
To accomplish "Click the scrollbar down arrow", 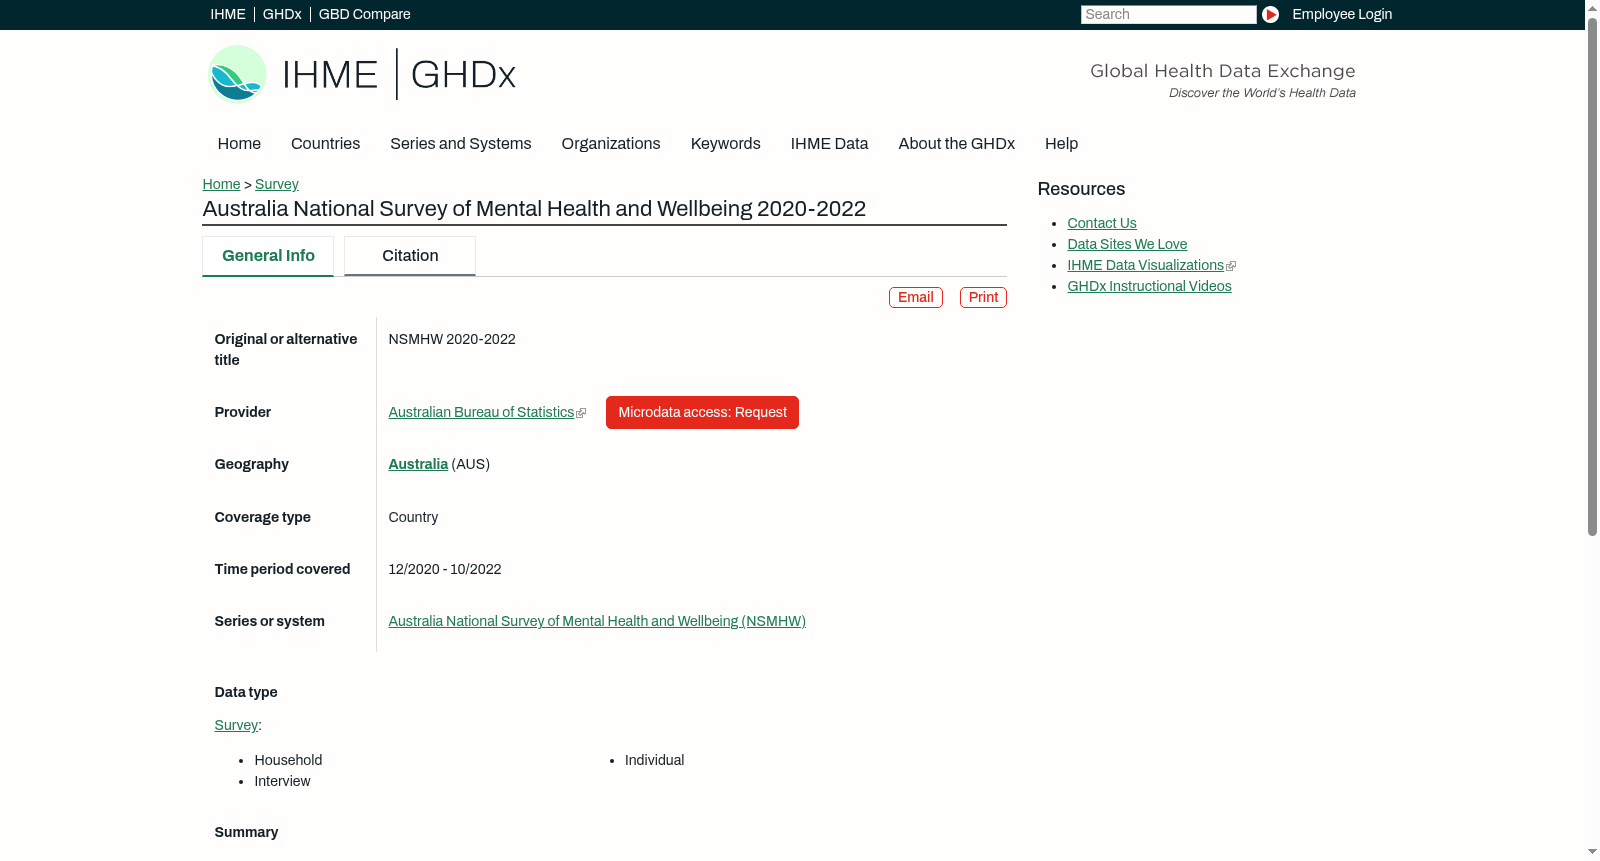I will point(1592,852).
